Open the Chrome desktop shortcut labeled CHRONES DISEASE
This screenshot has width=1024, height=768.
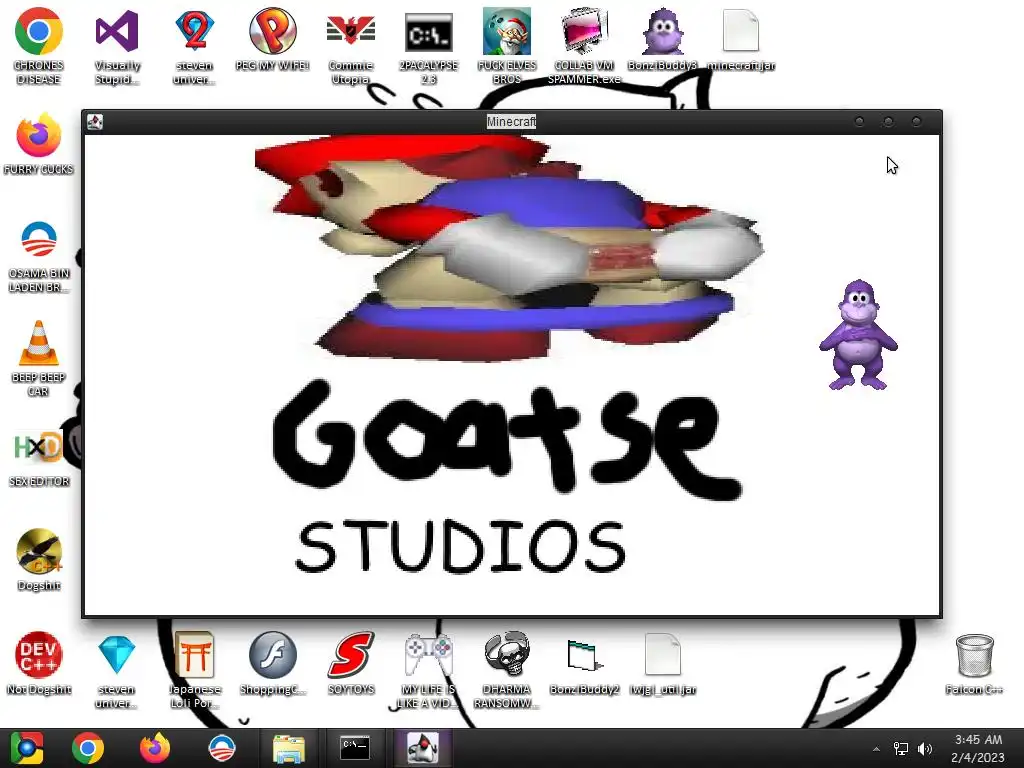tap(39, 46)
